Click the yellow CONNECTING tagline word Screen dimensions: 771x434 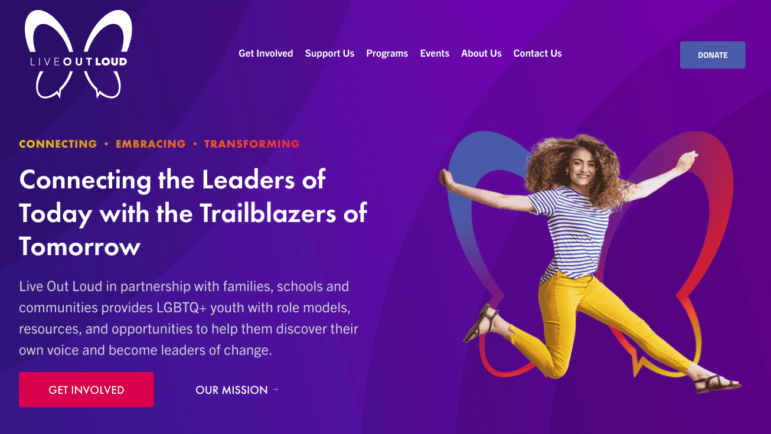(x=58, y=144)
